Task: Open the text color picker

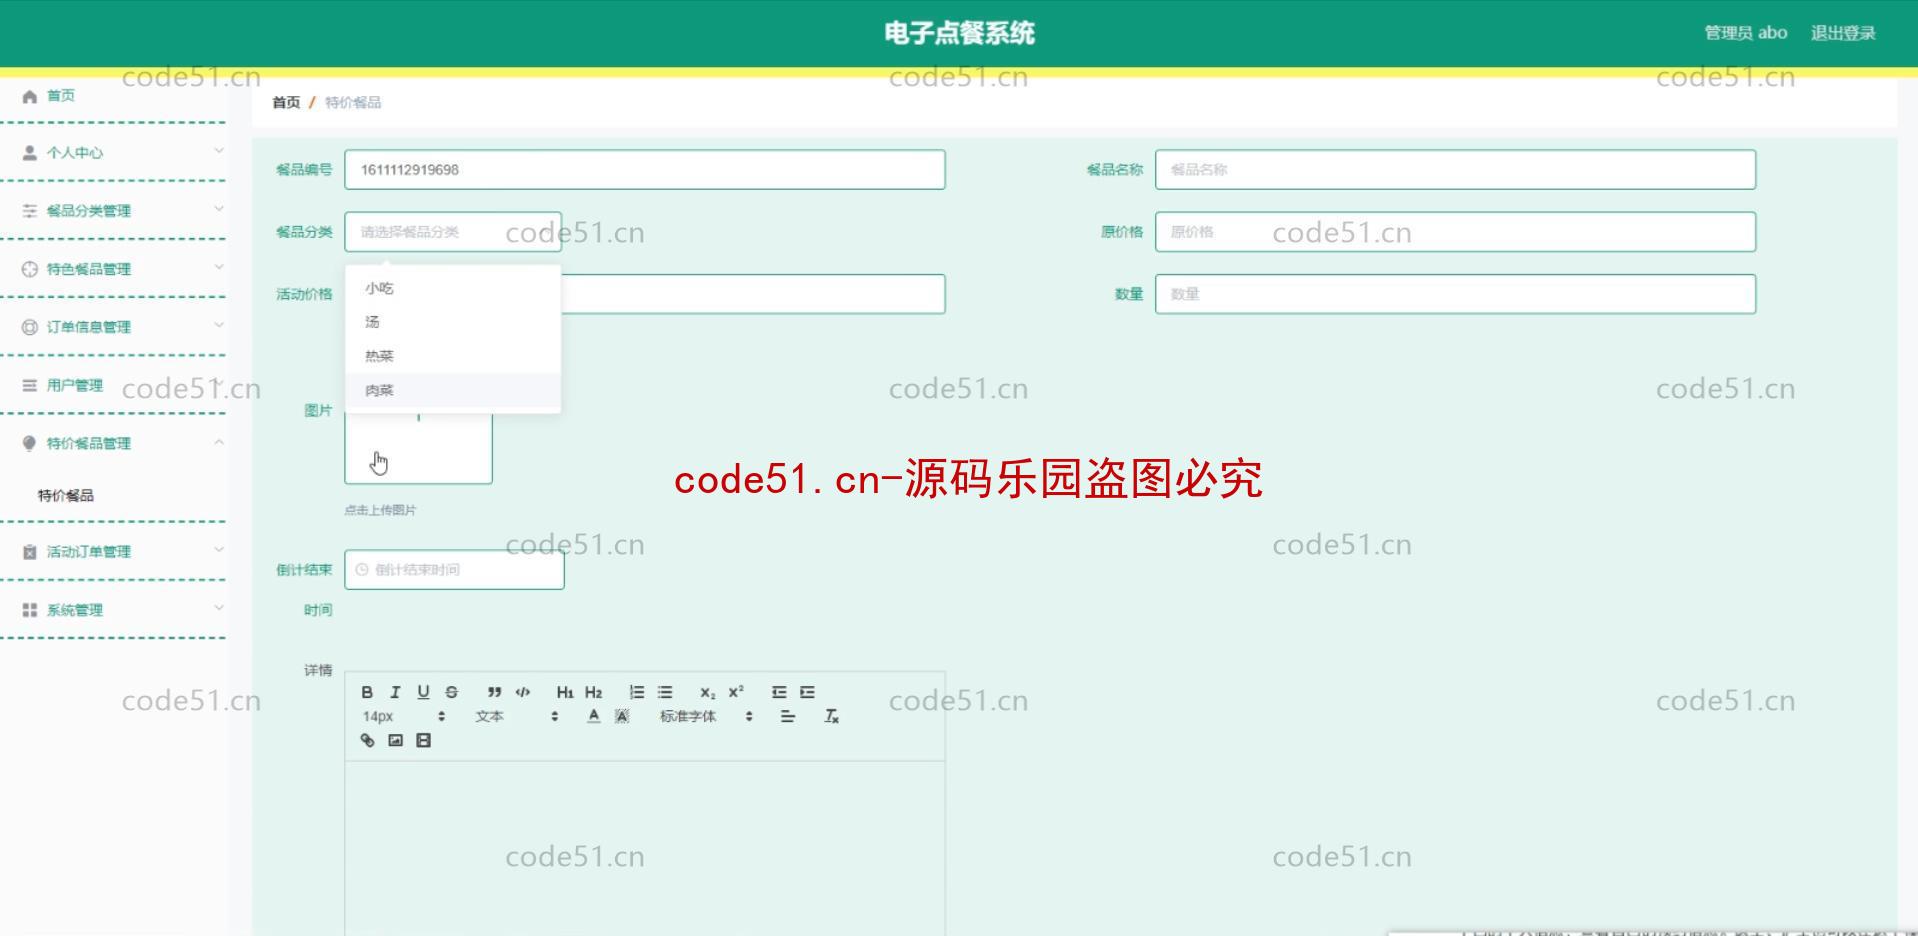Action: click(594, 716)
